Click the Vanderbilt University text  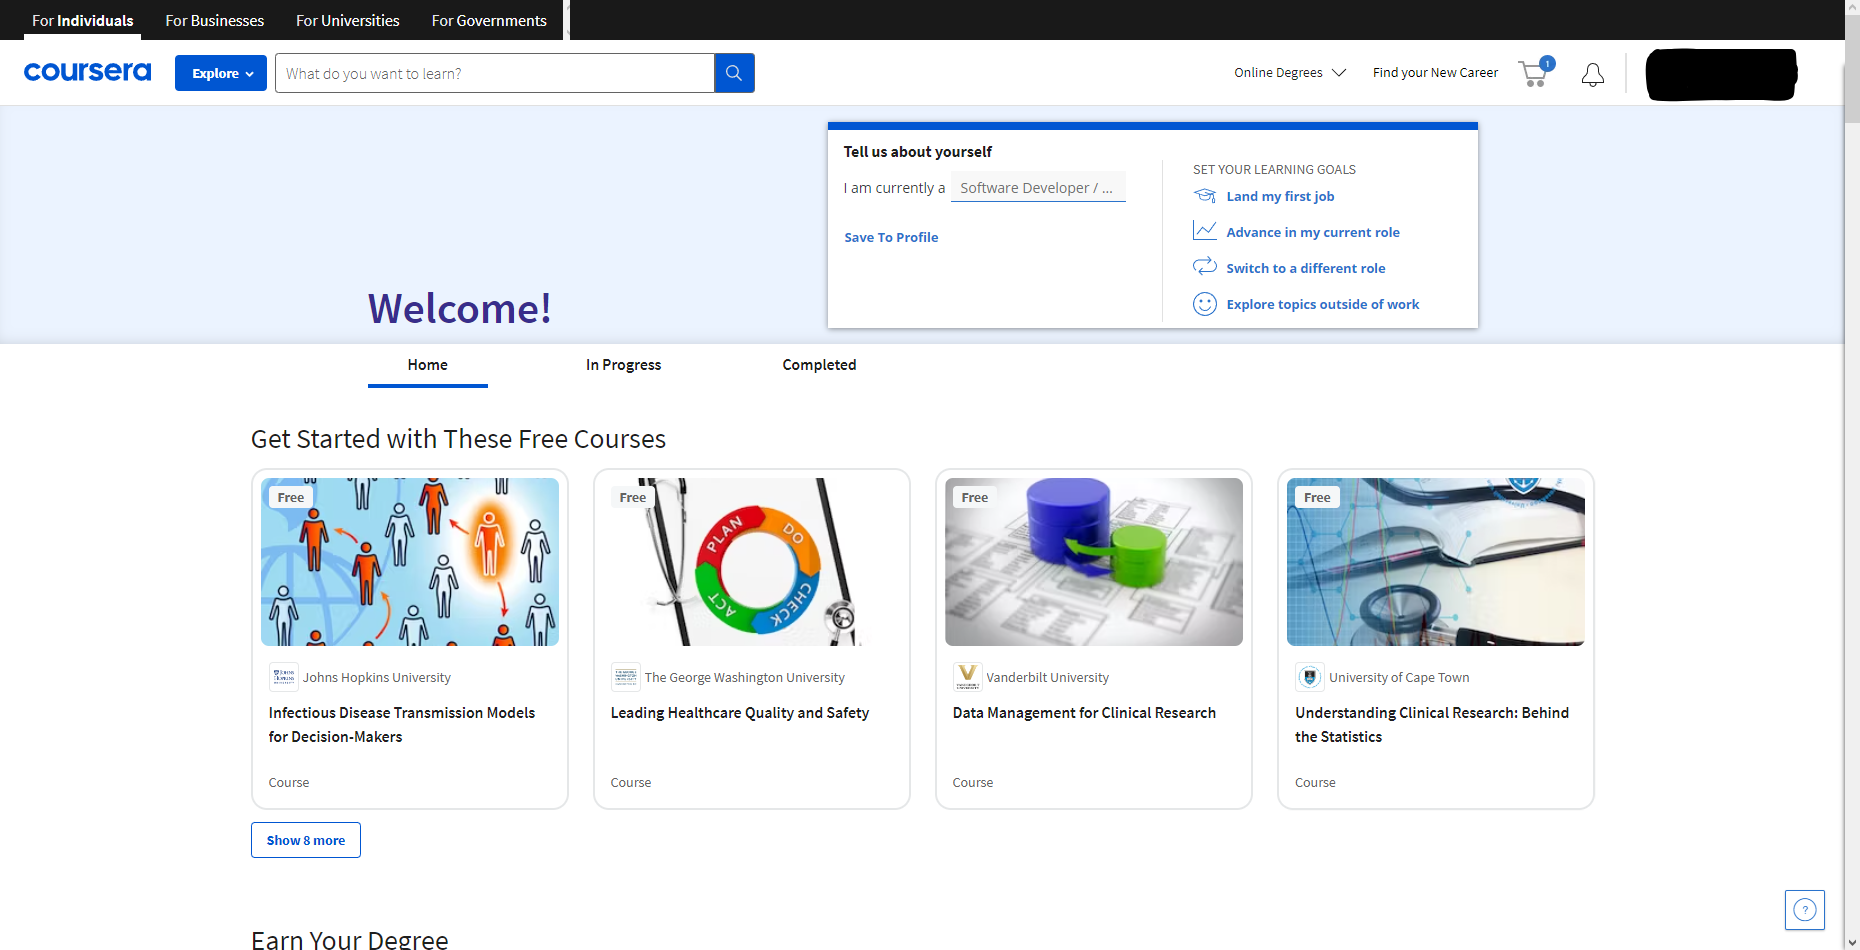1048,677
